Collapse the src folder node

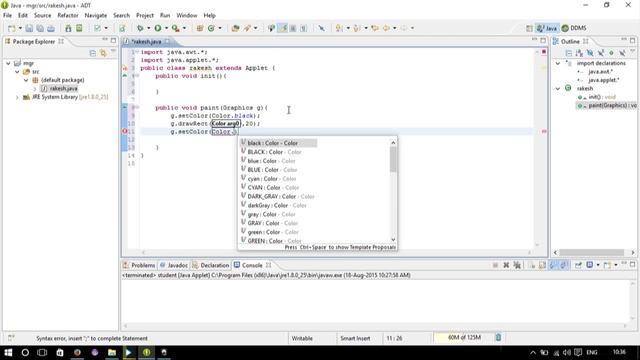[x=17, y=71]
